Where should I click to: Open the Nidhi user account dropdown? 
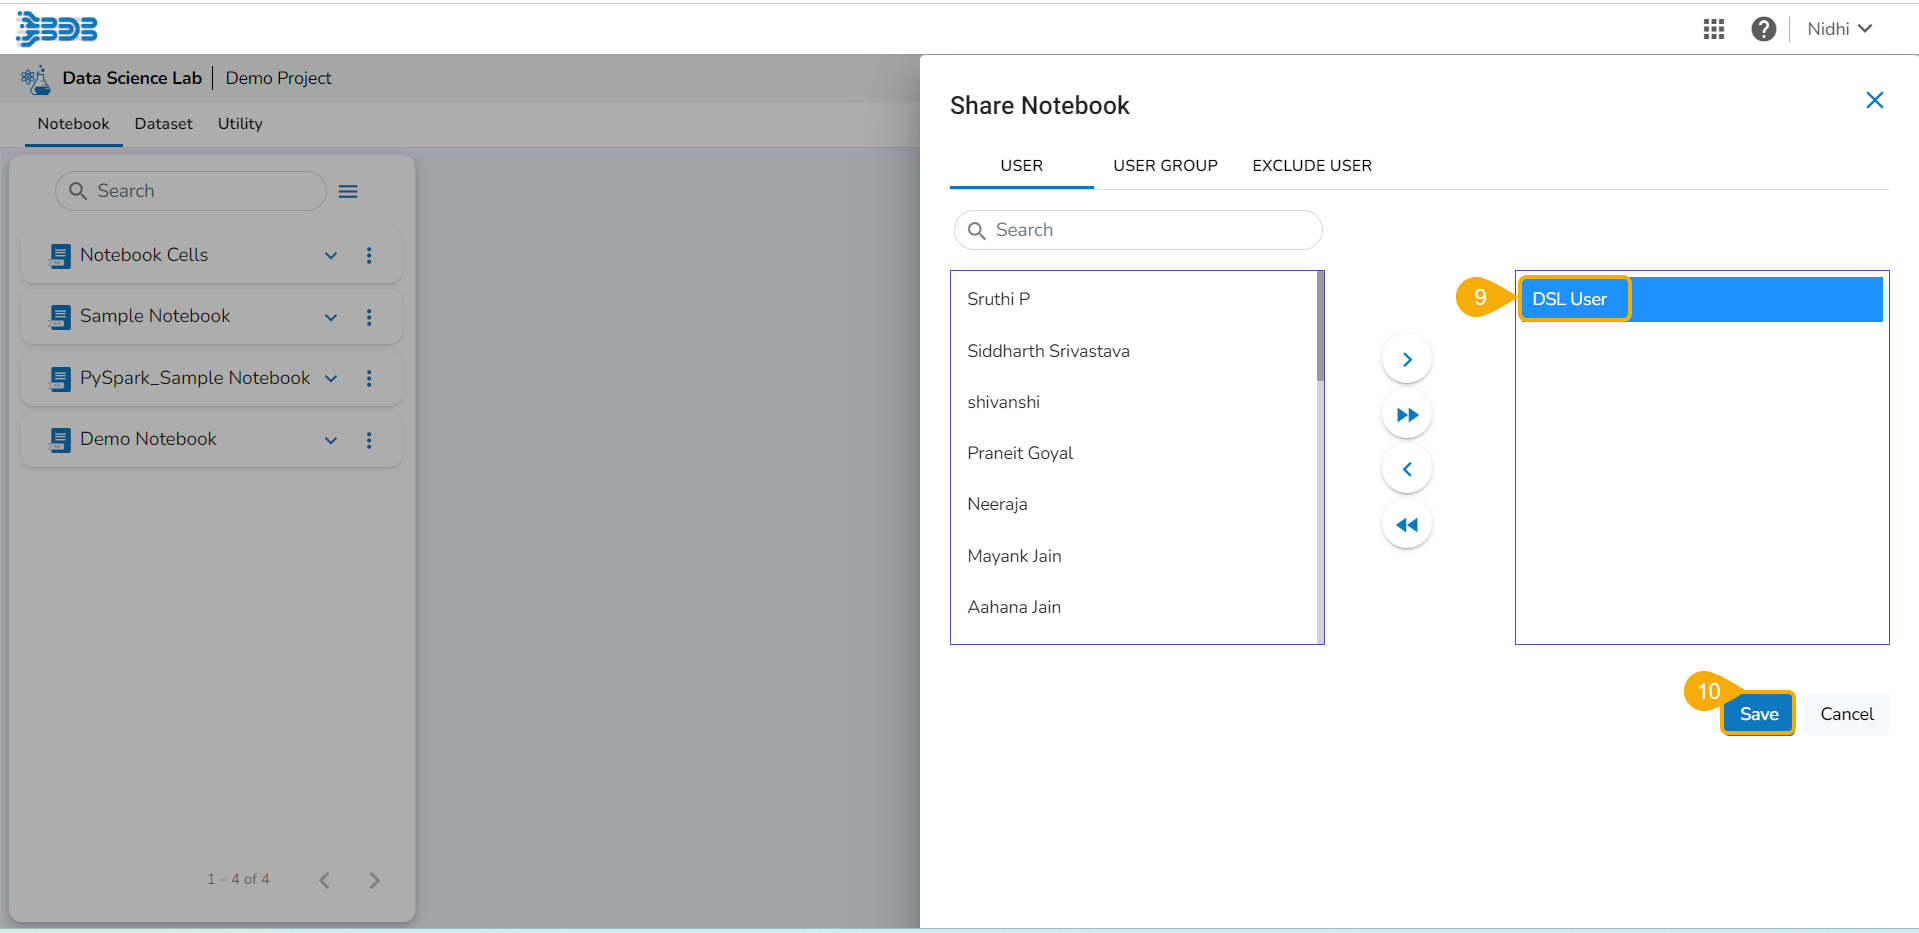[1839, 29]
